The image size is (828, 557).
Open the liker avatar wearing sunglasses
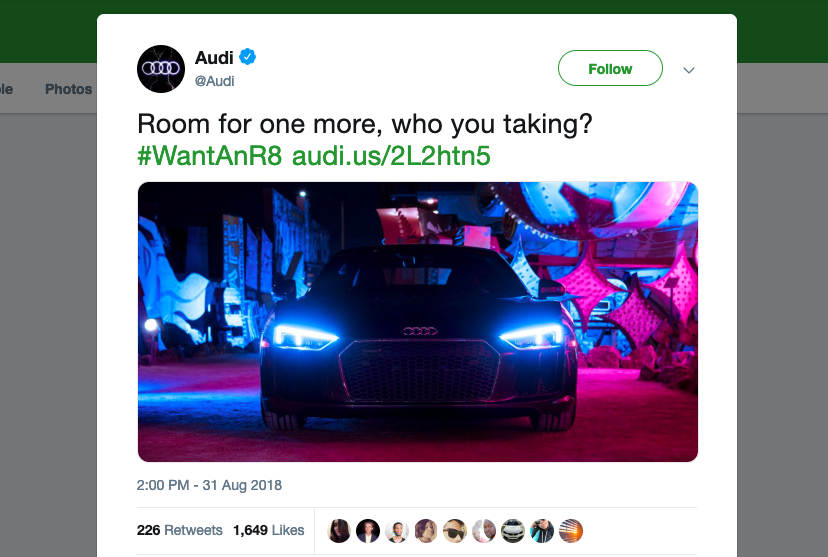[x=455, y=531]
